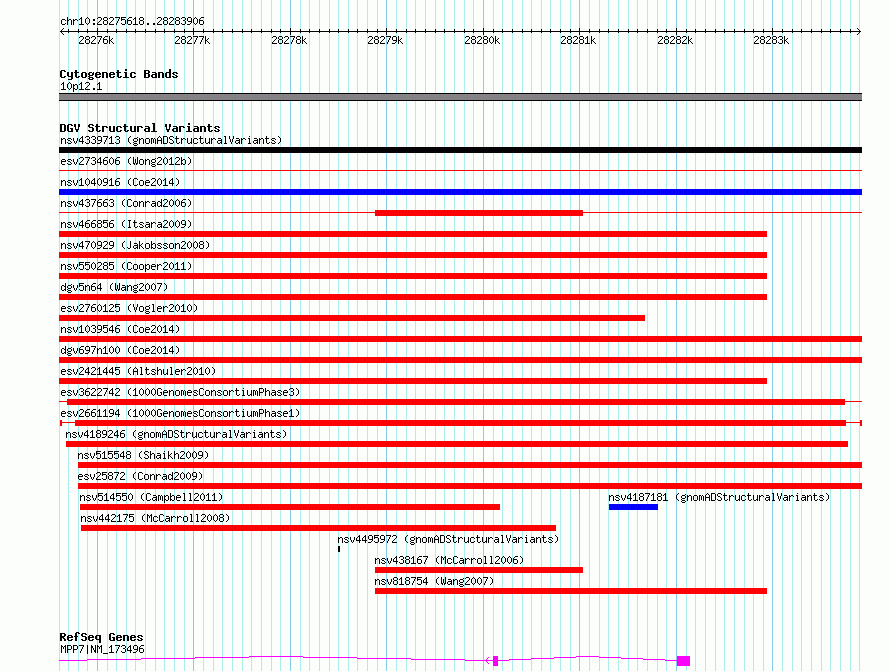Click the esv2760125 (Vogler2010) label

129,308
